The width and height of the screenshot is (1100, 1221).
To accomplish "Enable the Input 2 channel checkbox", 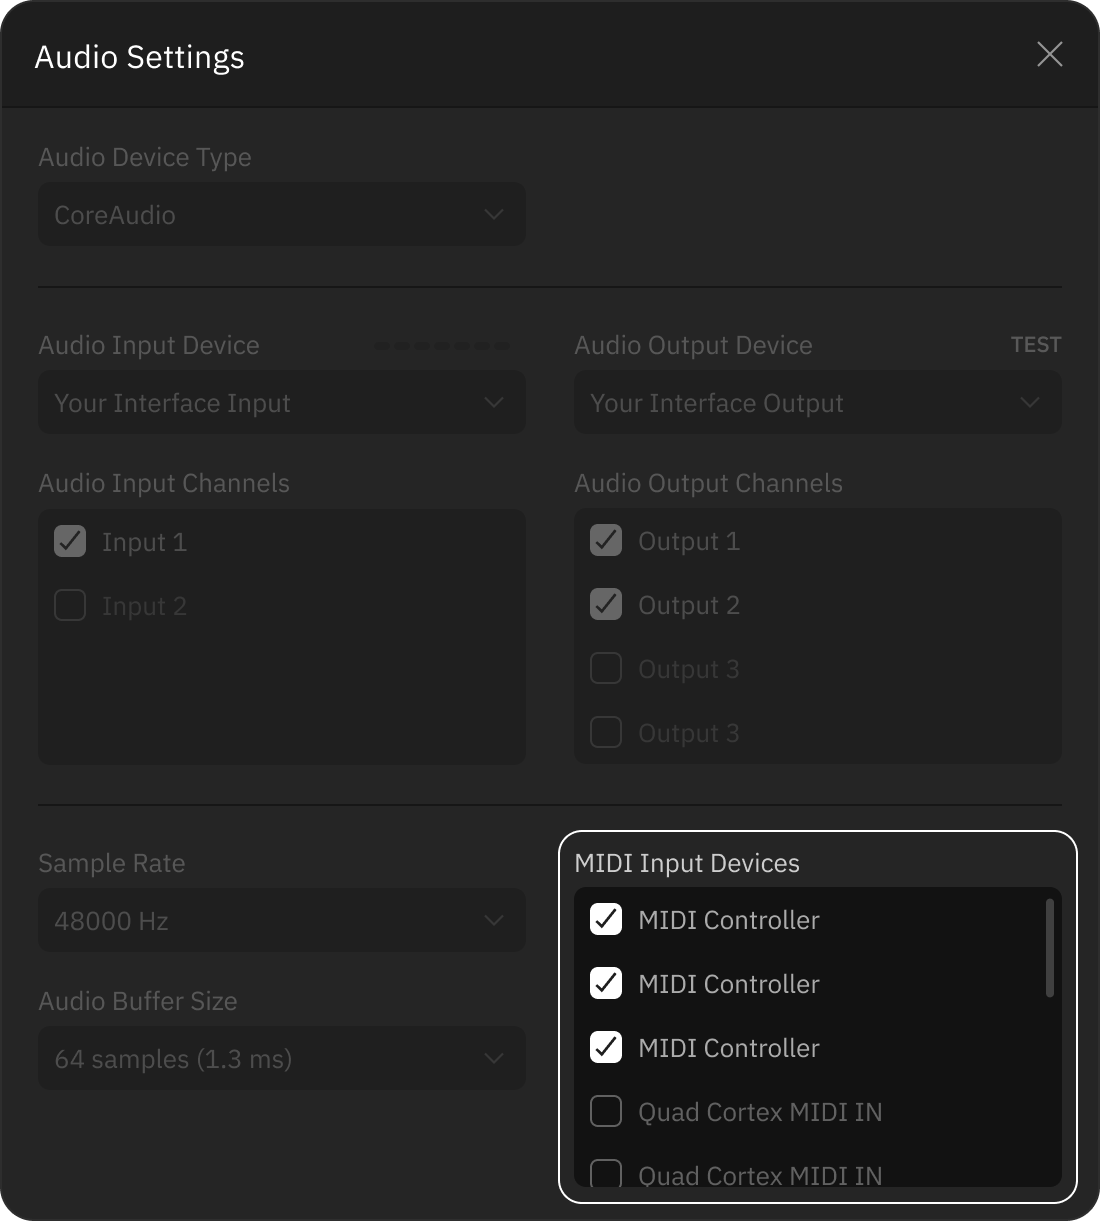I will coord(69,605).
